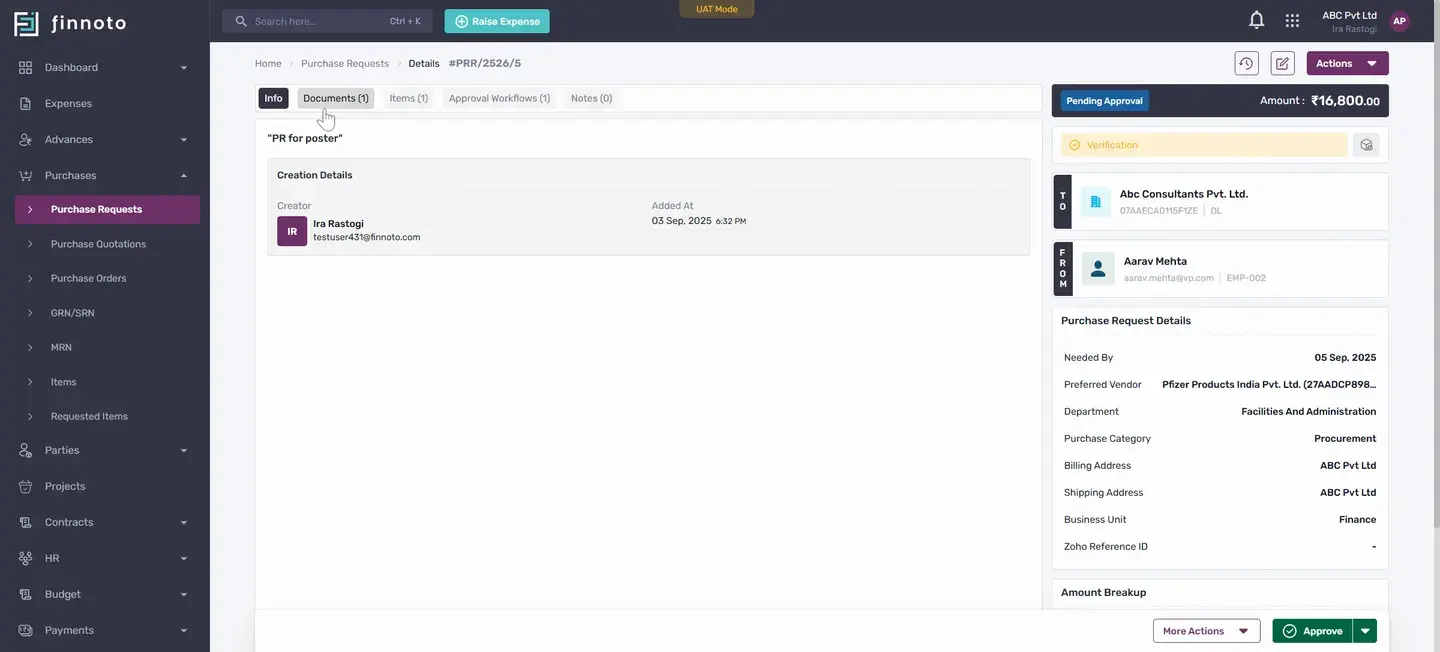The height and width of the screenshot is (652, 1440).
Task: Click the Pending Approval status badge
Action: 1105,101
